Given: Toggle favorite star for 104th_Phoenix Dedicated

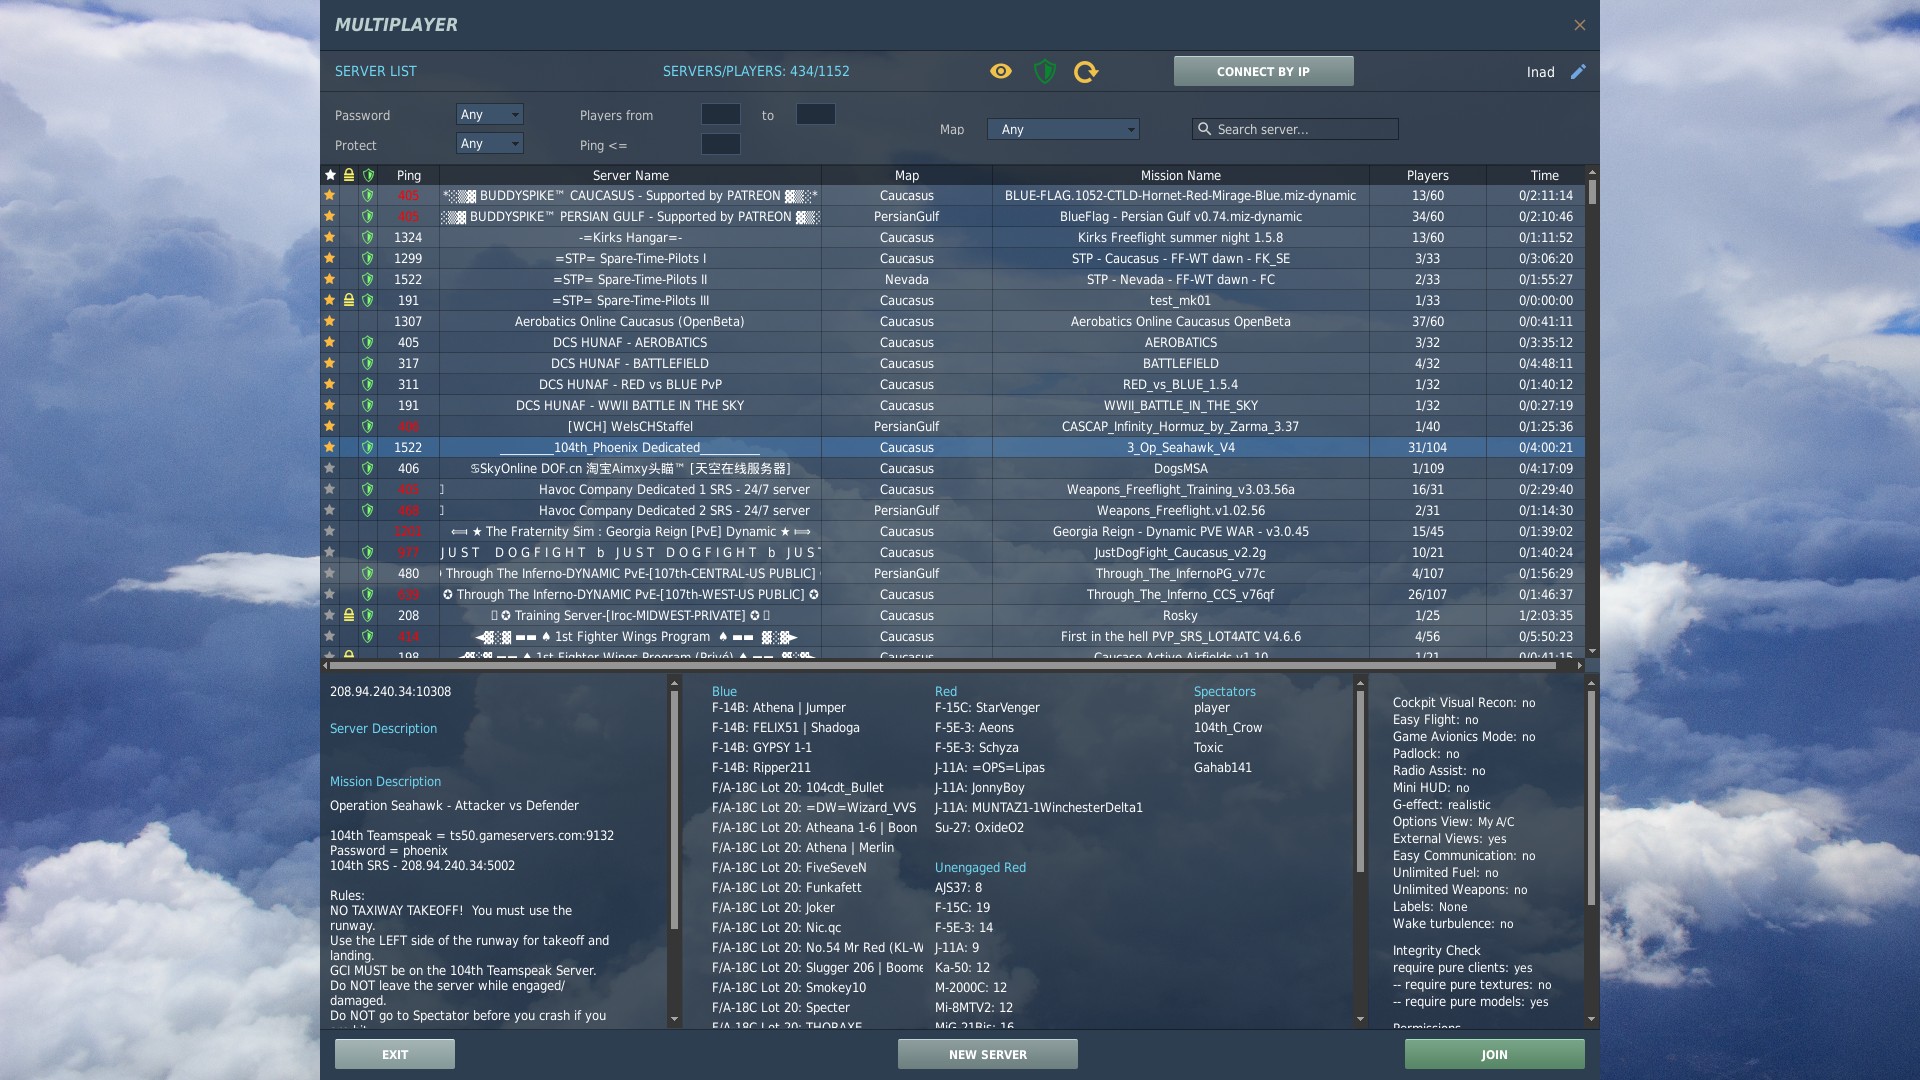Looking at the screenshot, I should (329, 447).
